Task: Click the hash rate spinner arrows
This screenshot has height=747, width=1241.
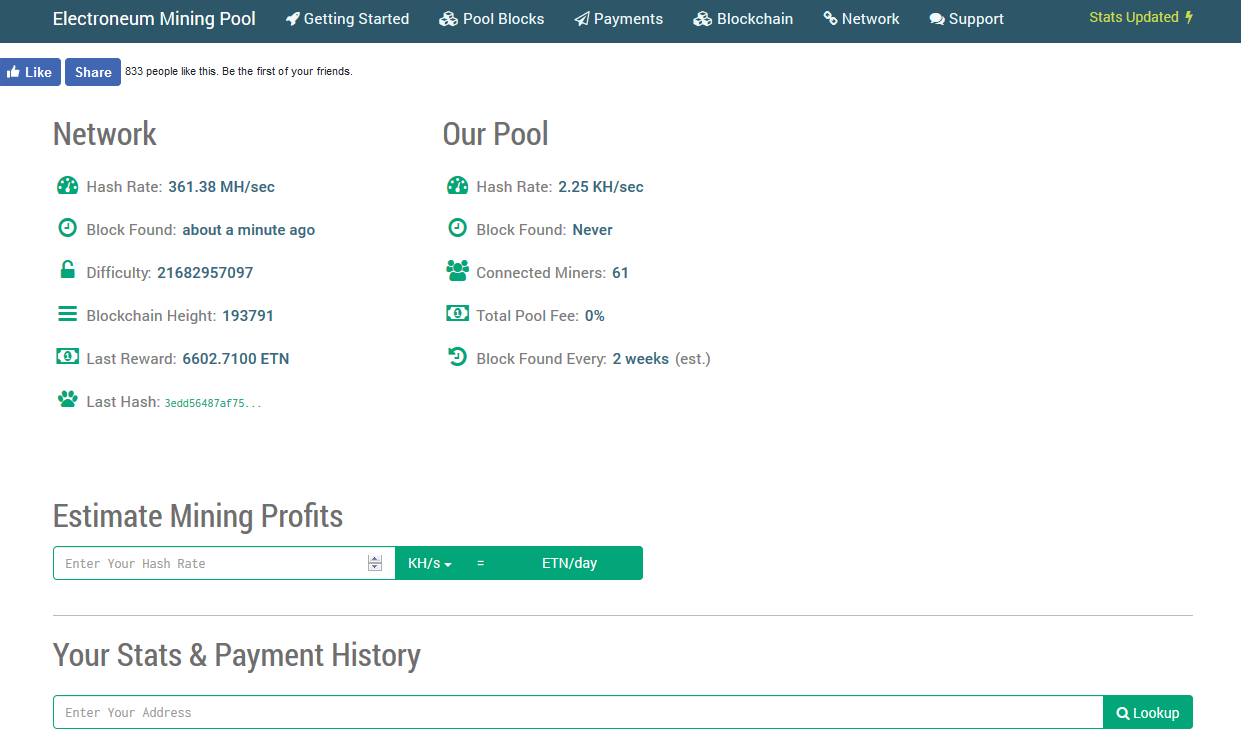Action: (x=375, y=563)
